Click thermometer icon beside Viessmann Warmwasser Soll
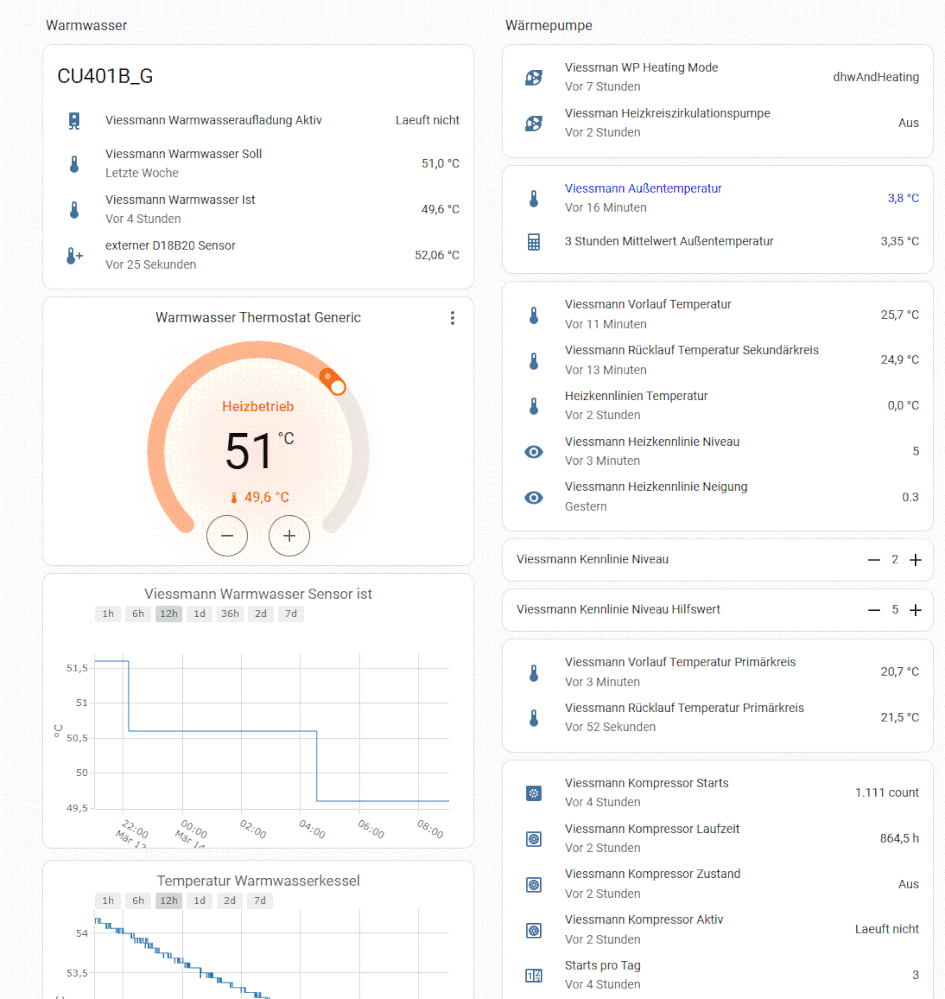This screenshot has height=999, width=945. click(75, 164)
